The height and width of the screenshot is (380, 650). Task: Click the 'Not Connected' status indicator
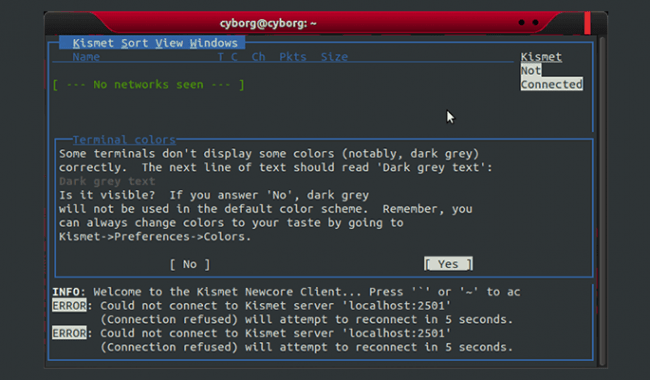[552, 77]
